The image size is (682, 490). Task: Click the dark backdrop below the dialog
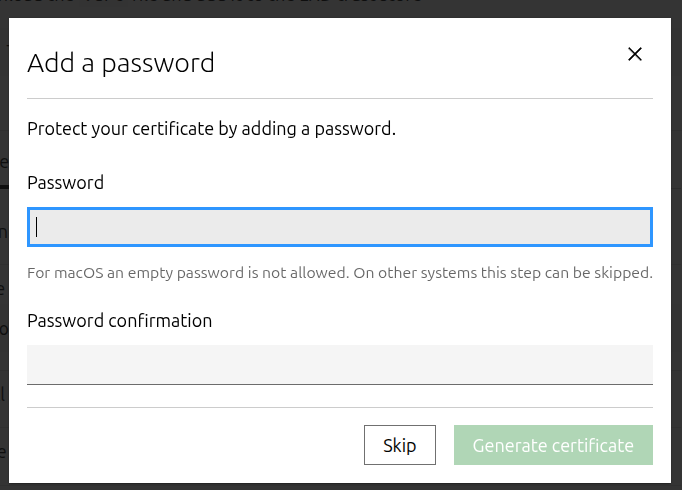point(340,486)
